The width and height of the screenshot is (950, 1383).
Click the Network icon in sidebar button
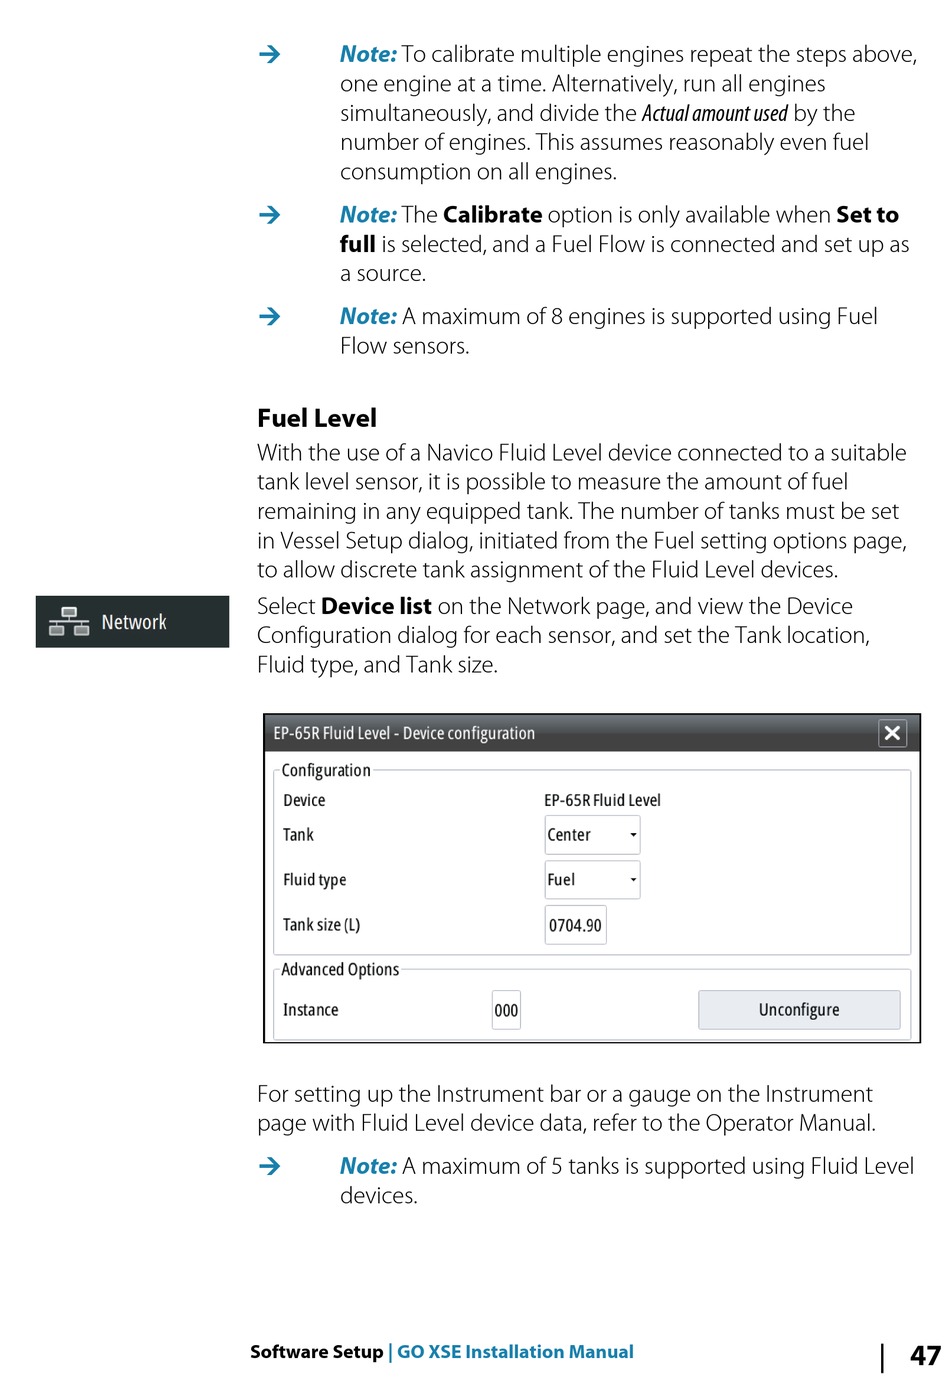pos(69,621)
